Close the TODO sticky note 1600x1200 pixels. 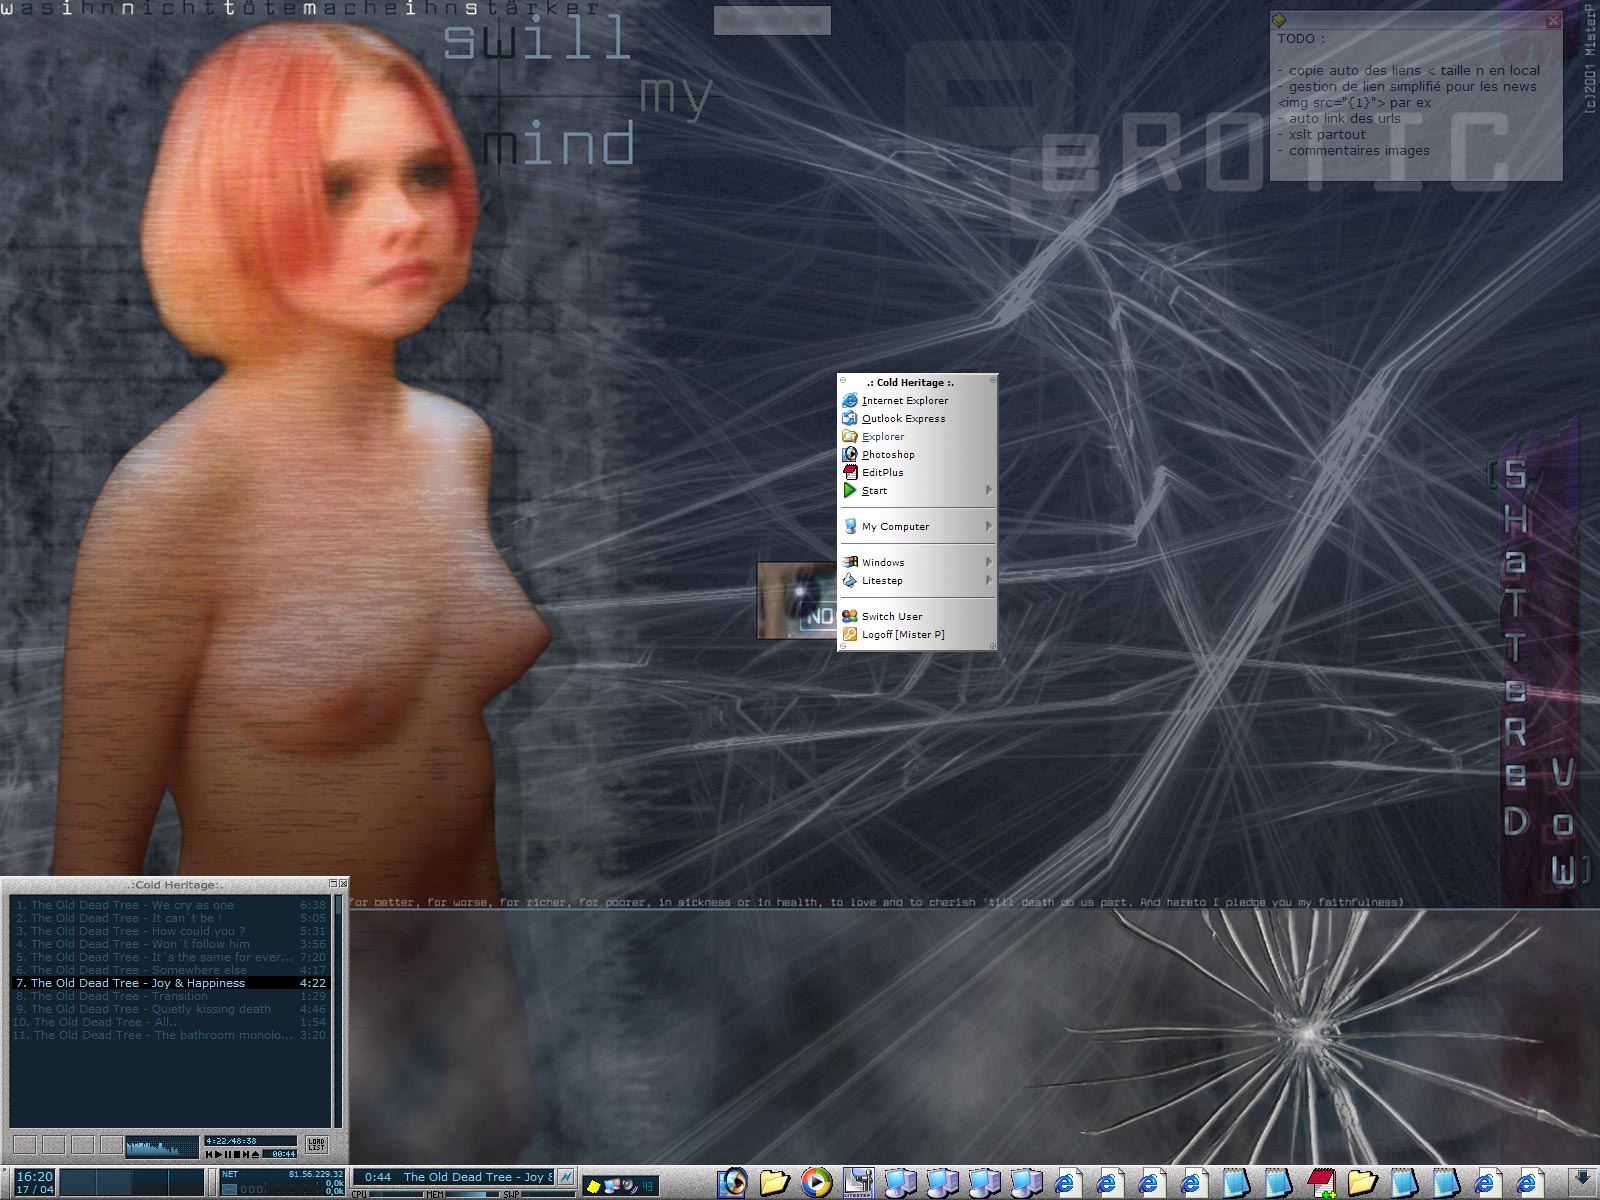point(1552,20)
